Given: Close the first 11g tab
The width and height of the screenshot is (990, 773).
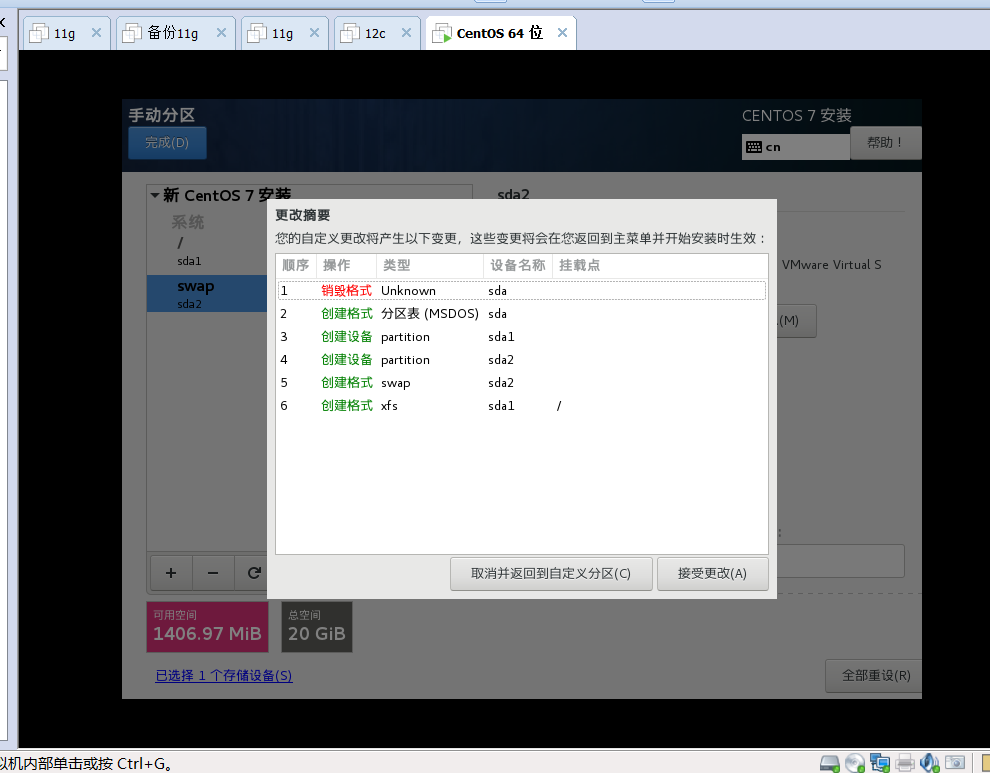Looking at the screenshot, I should pyautogui.click(x=96, y=32).
